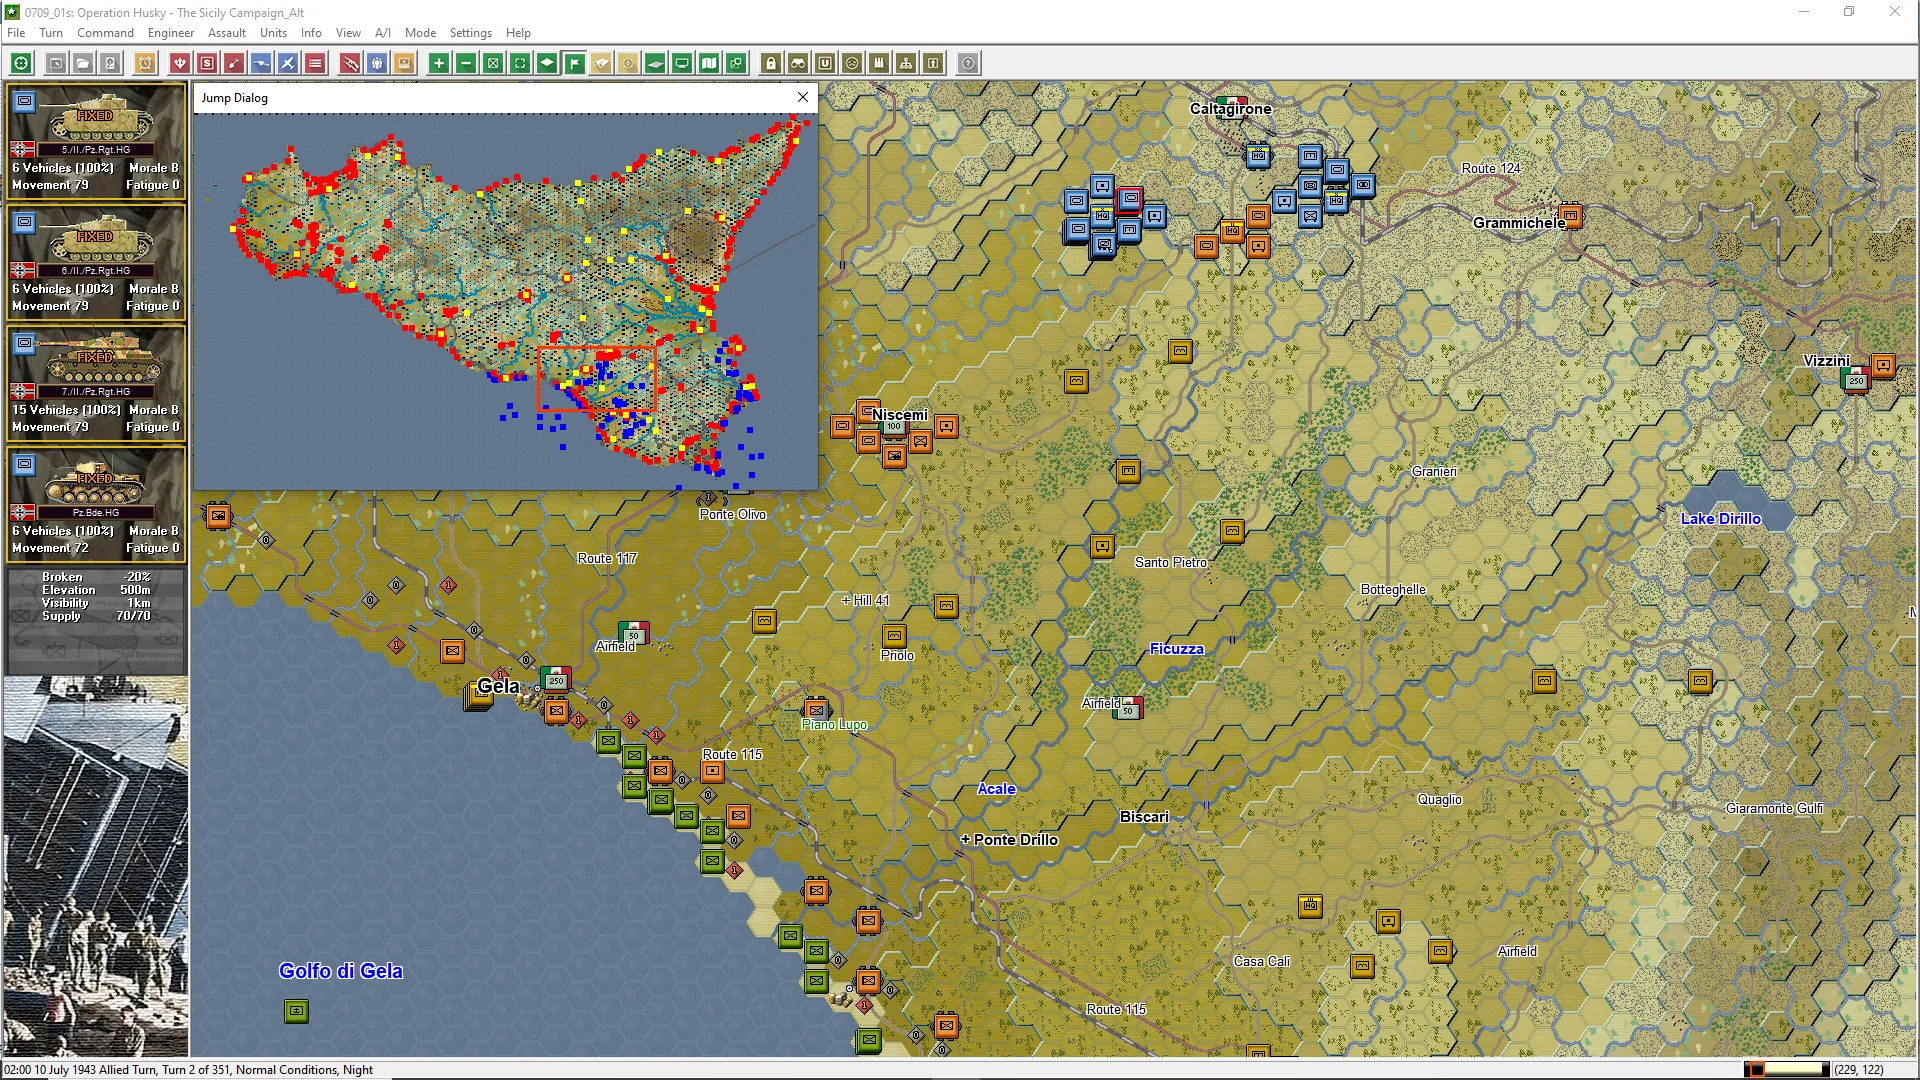
Task: Select the 7./II./Pz.Rgt.HG unit card
Action: point(96,383)
